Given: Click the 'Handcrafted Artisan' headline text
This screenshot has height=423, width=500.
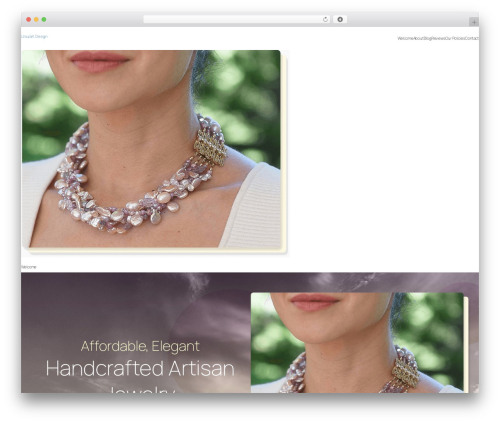Looking at the screenshot, I should coord(140,368).
